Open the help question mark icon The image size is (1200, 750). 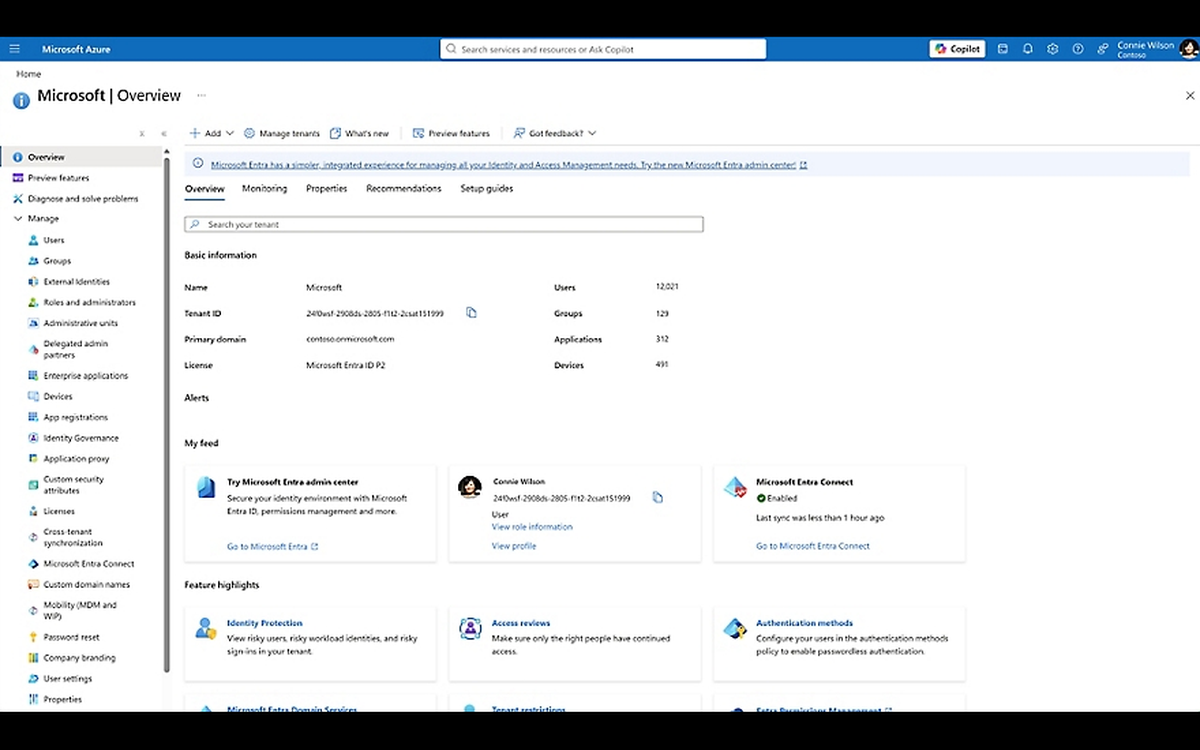point(1077,49)
